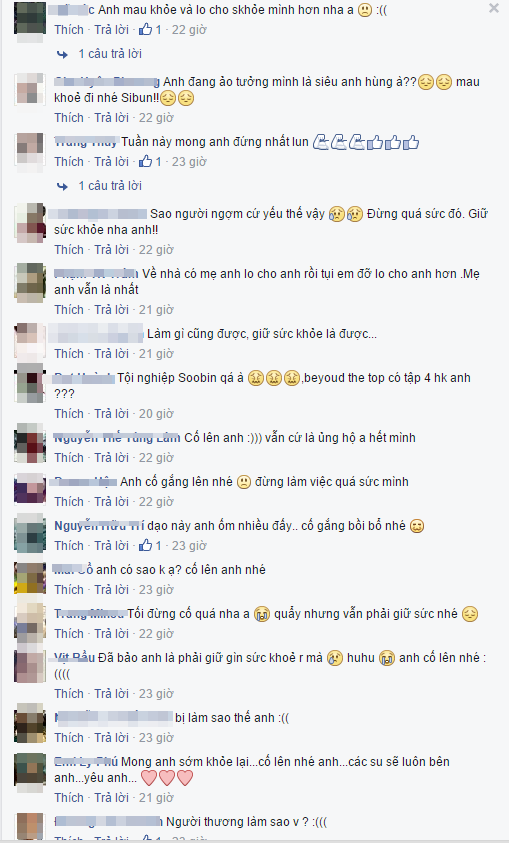
Task: Open profile Nguyễn Hữu Trí name link
Action: [x=99, y=525]
